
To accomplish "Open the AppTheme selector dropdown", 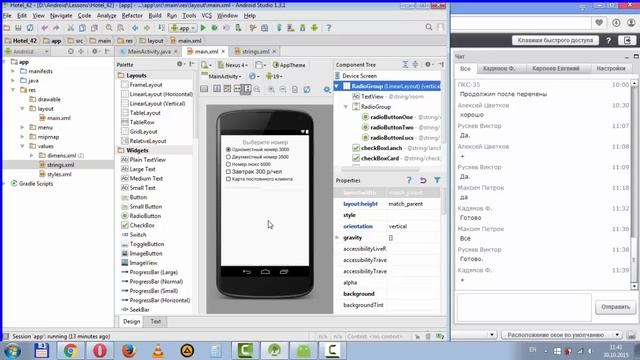I will click(289, 65).
